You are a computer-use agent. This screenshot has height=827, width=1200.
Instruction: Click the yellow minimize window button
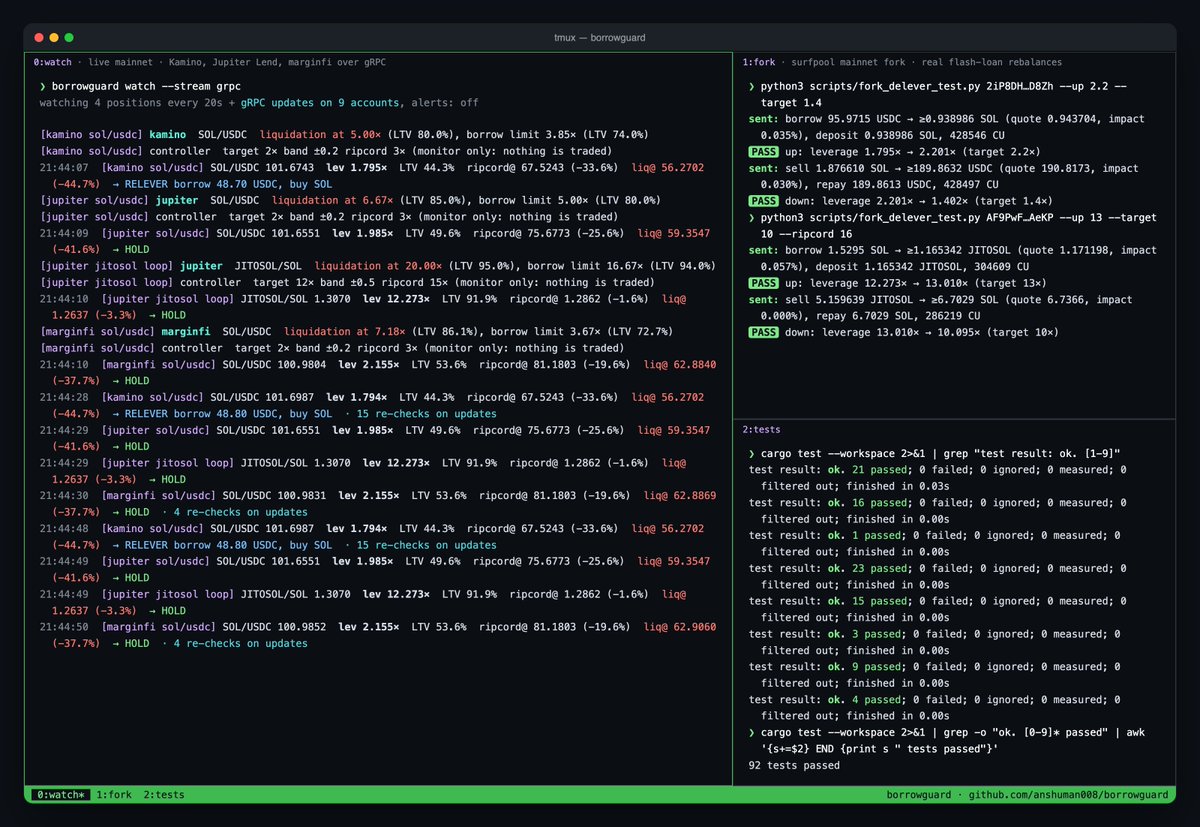point(53,37)
